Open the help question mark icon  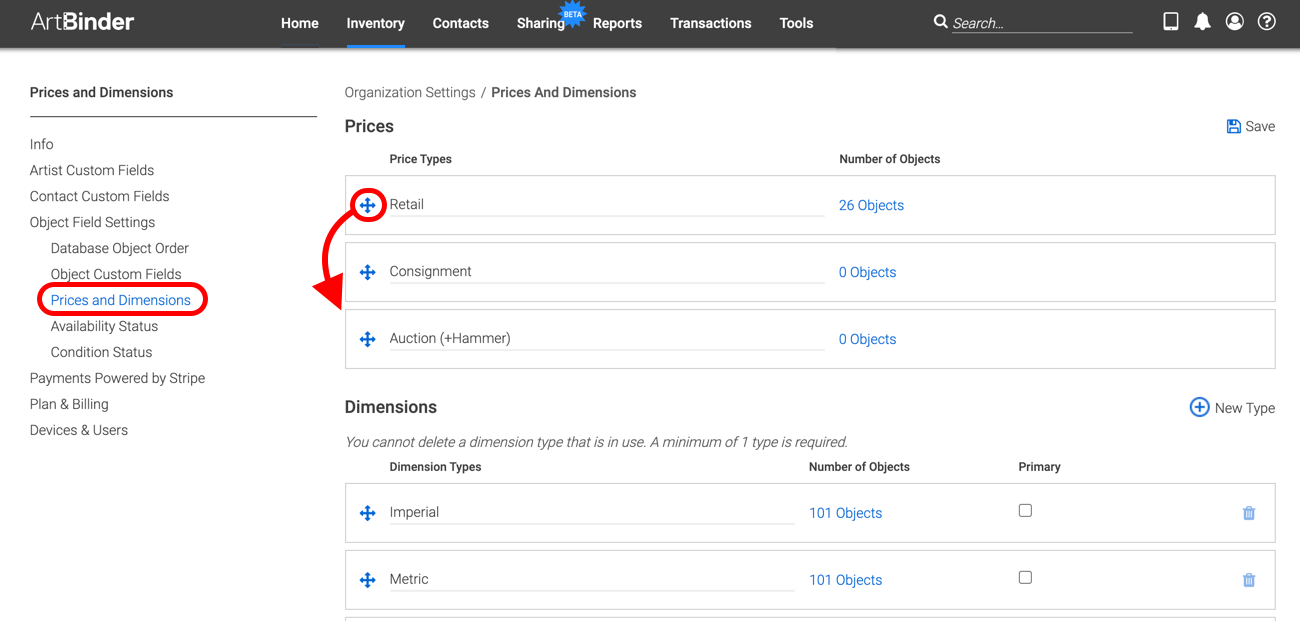pos(1267,22)
